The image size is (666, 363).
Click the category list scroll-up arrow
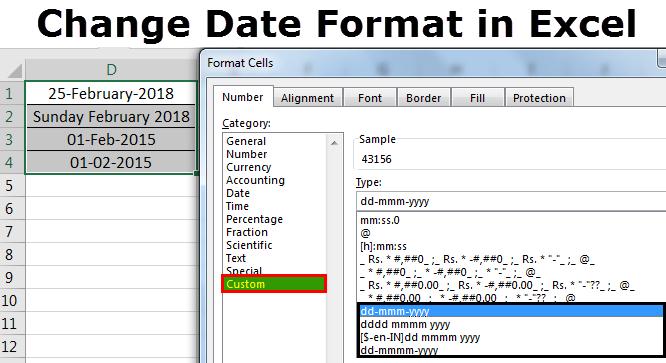pyautogui.click(x=334, y=143)
